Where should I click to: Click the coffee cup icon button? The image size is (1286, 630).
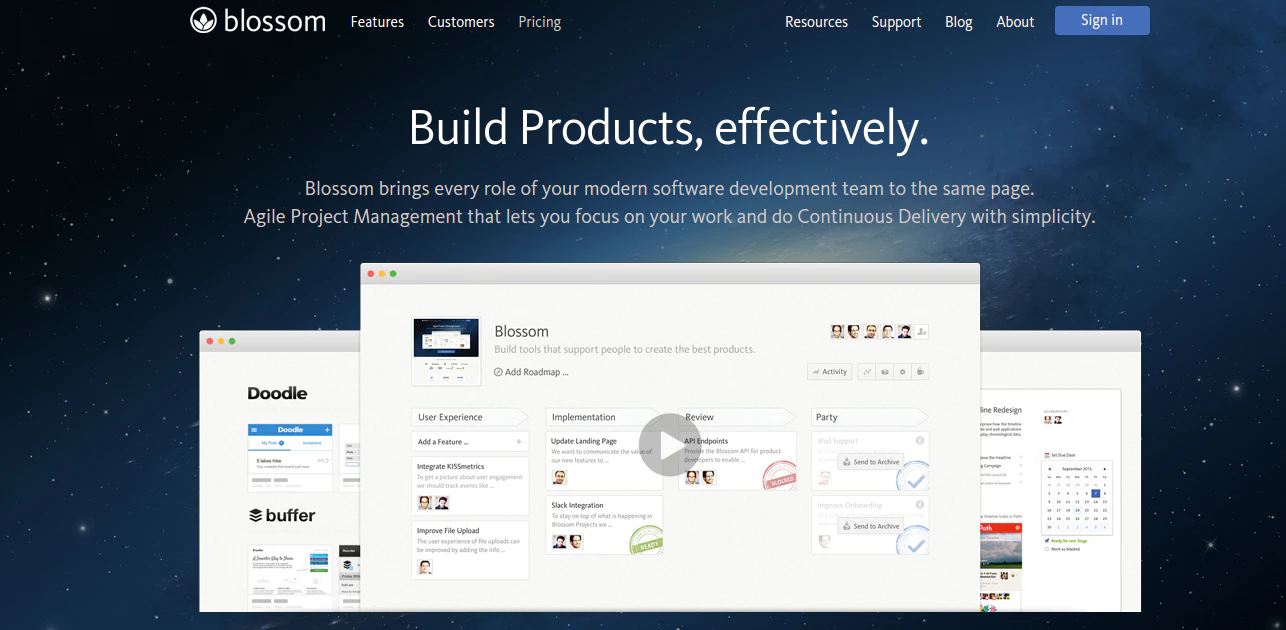920,372
